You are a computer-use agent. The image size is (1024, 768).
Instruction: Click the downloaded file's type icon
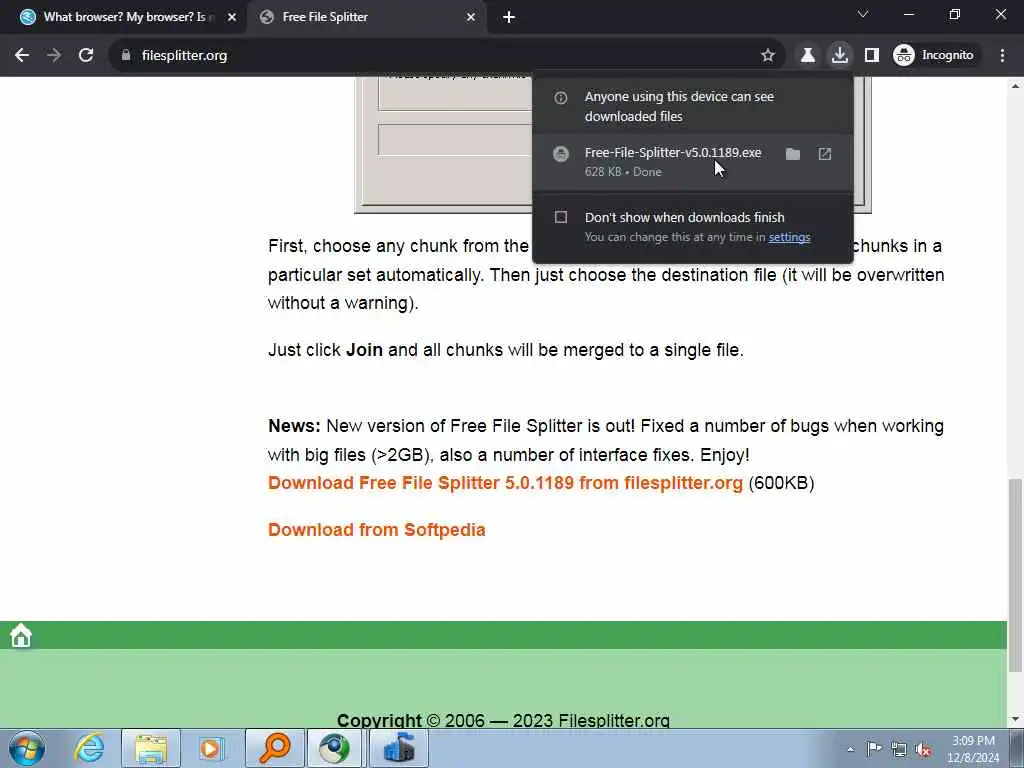[x=560, y=154]
